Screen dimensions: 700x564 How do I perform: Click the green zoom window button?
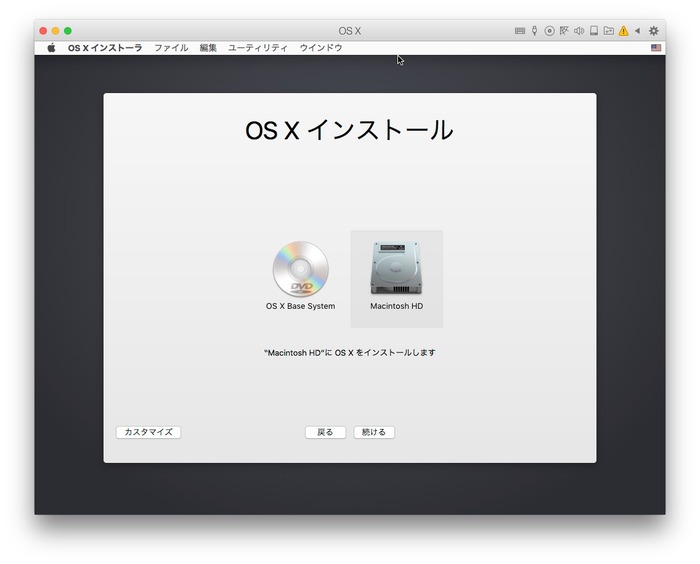68,31
